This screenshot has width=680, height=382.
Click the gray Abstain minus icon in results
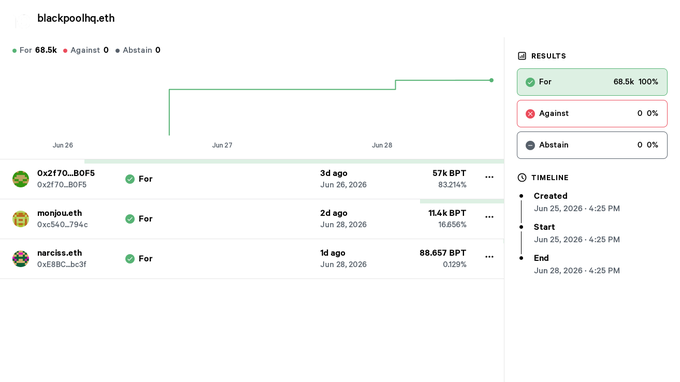click(x=530, y=145)
